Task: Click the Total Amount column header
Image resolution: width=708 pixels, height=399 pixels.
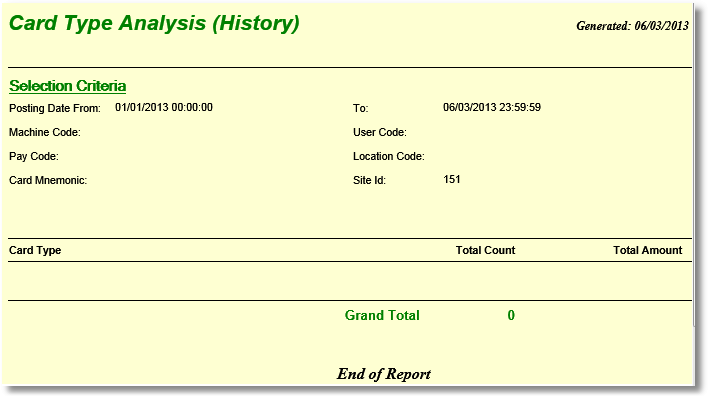Action: (x=647, y=250)
